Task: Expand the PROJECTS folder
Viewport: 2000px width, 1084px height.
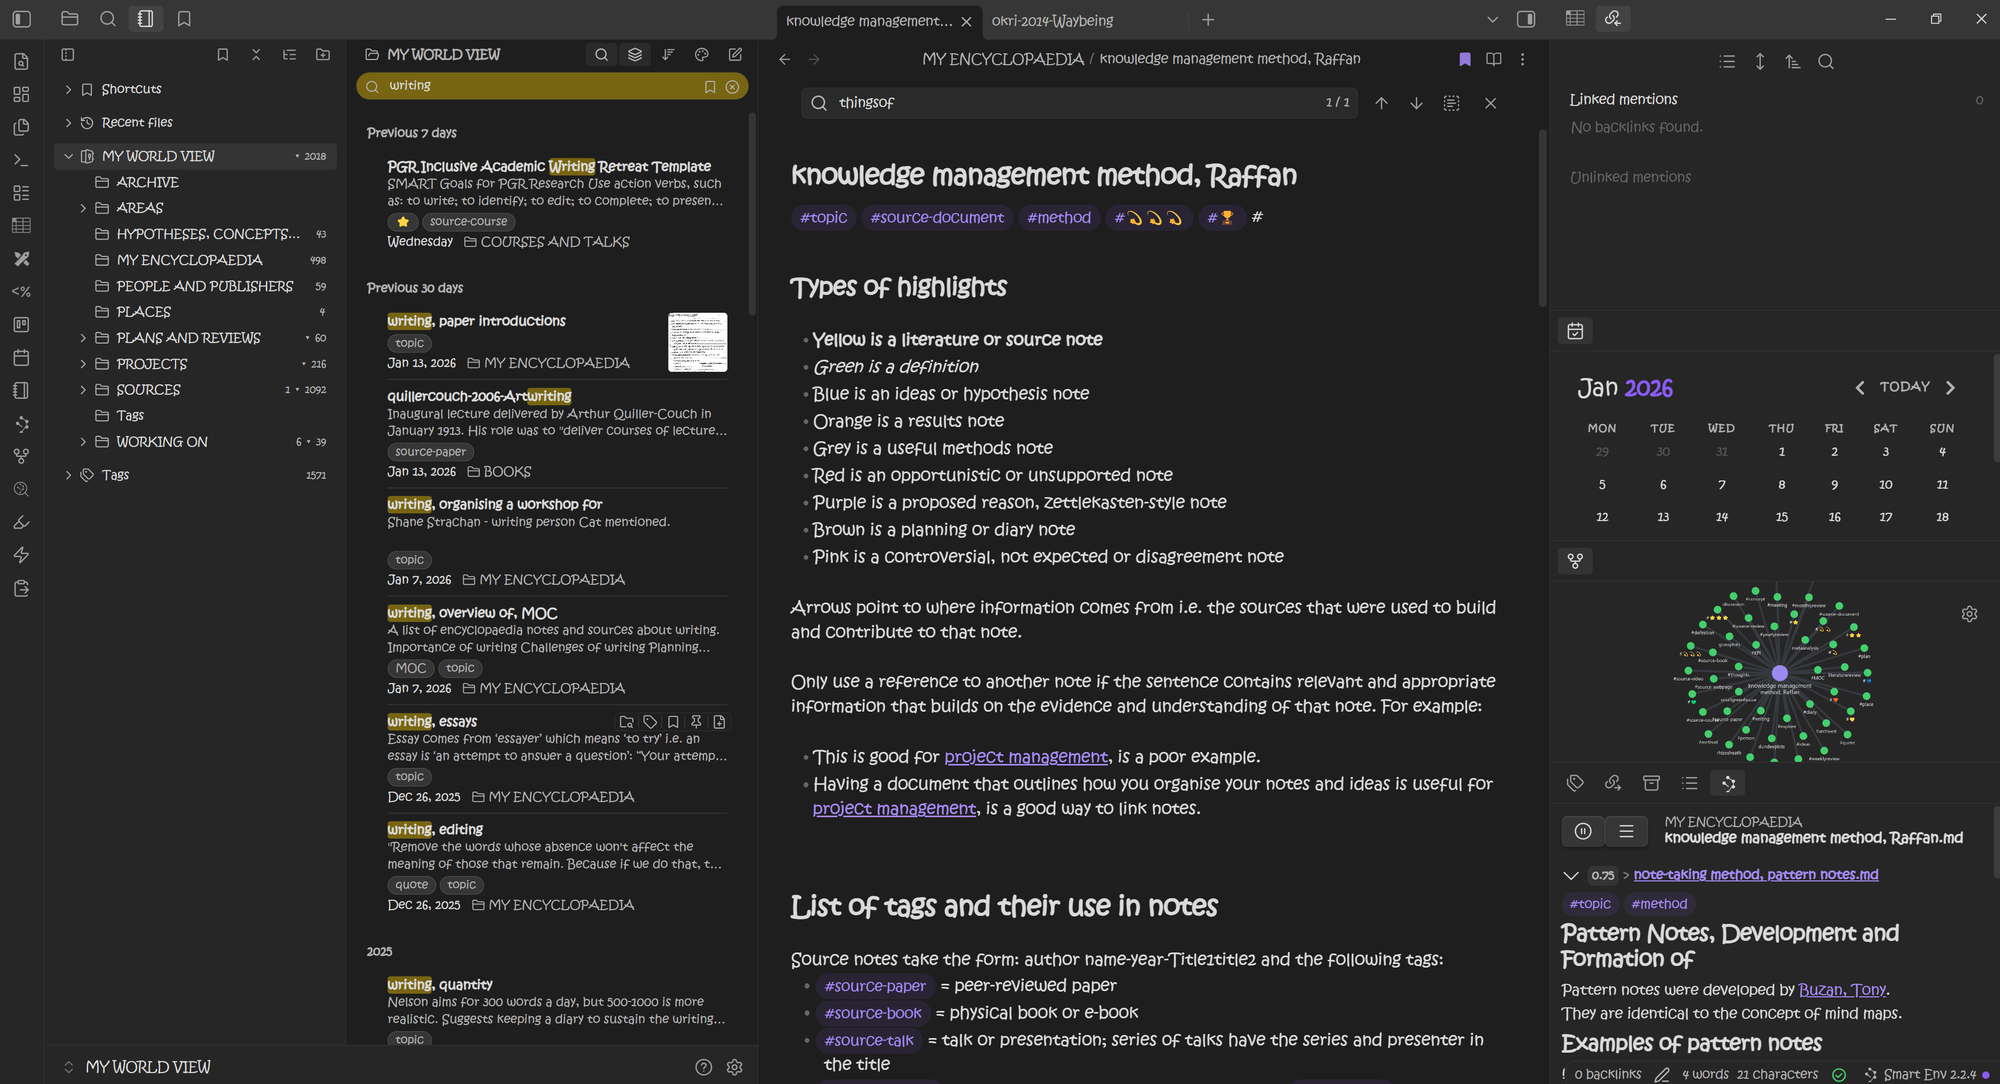Action: click(83, 364)
